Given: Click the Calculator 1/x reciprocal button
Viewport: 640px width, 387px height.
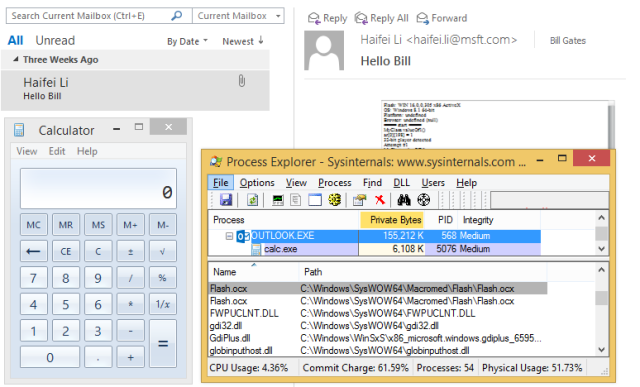Looking at the screenshot, I should [x=162, y=304].
